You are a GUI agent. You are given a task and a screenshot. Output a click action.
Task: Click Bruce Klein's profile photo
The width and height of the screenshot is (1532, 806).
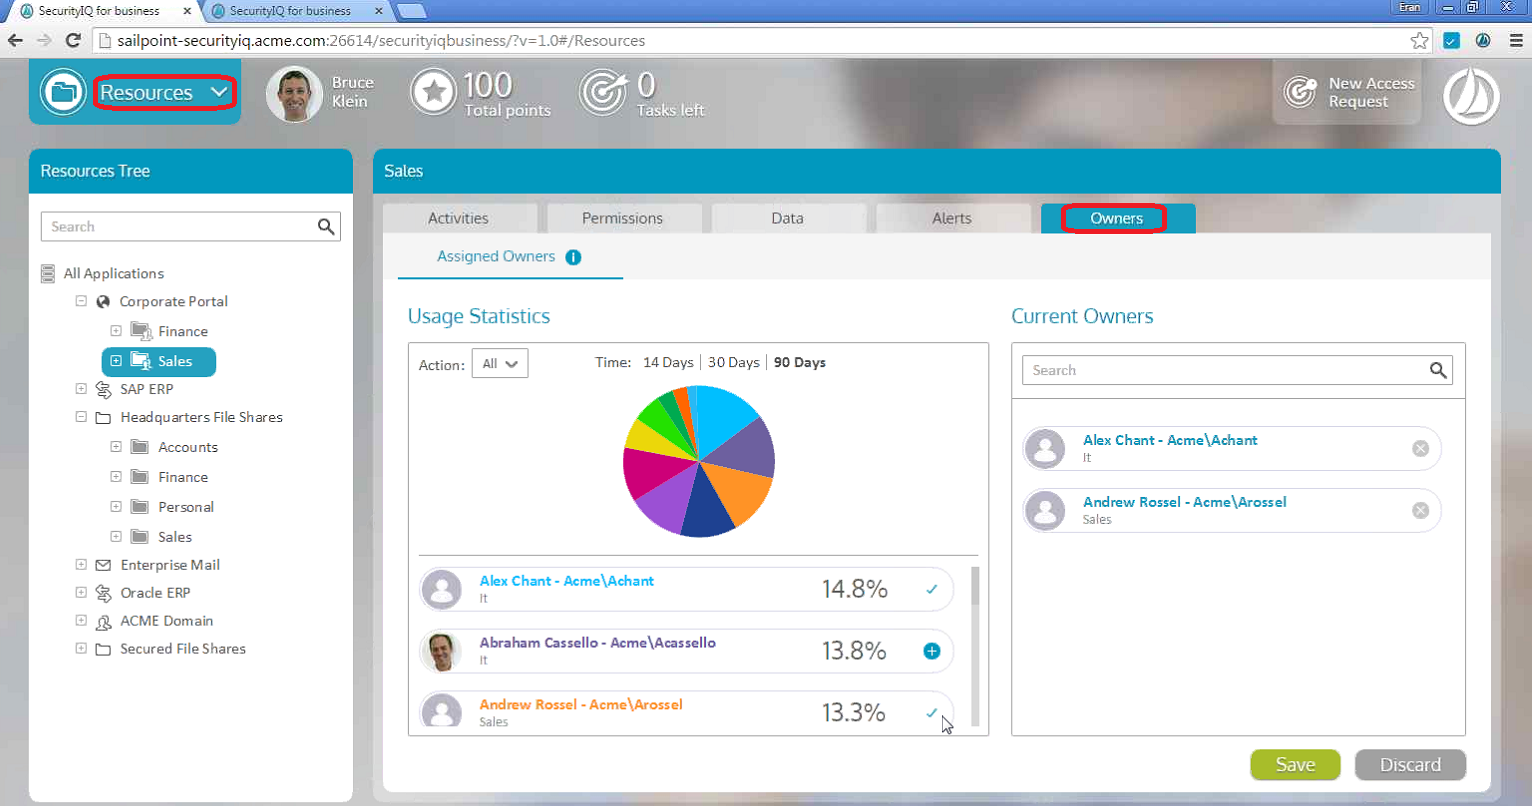(x=294, y=94)
